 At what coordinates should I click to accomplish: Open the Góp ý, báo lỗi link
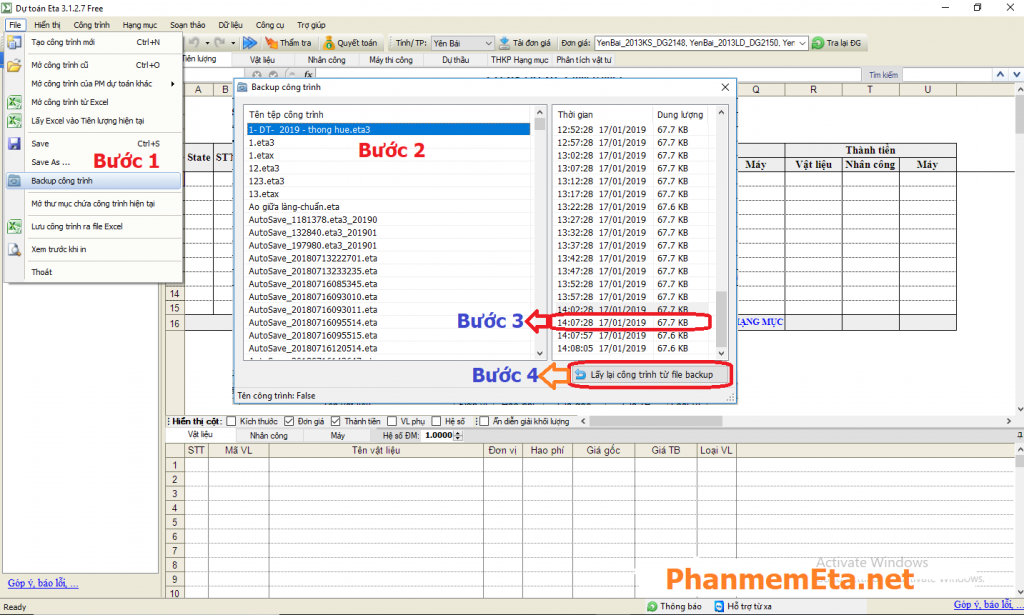[x=42, y=583]
